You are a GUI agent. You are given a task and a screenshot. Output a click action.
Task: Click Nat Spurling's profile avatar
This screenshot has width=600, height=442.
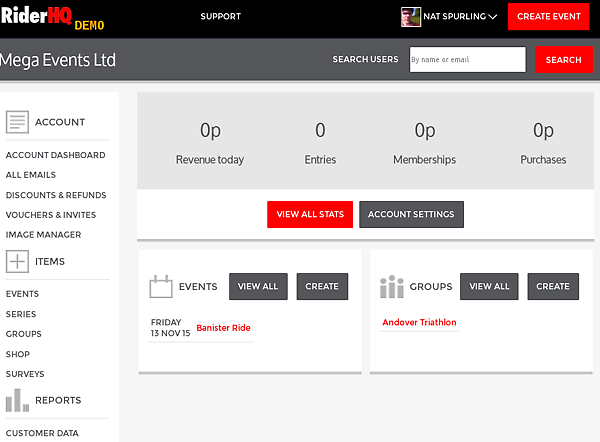[411, 17]
